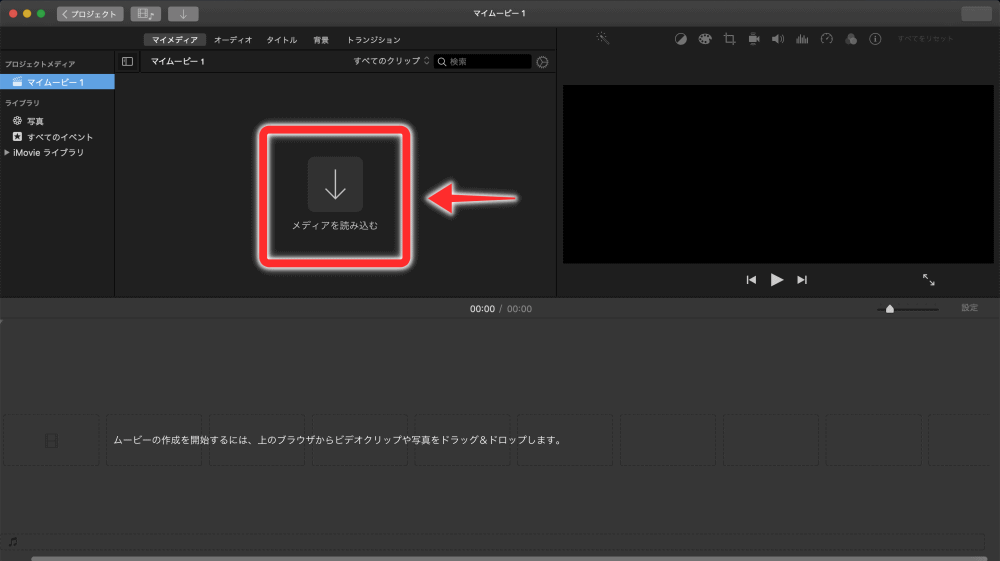Toggle the sidebar visibility button
The image size is (1000, 561).
(x=128, y=61)
